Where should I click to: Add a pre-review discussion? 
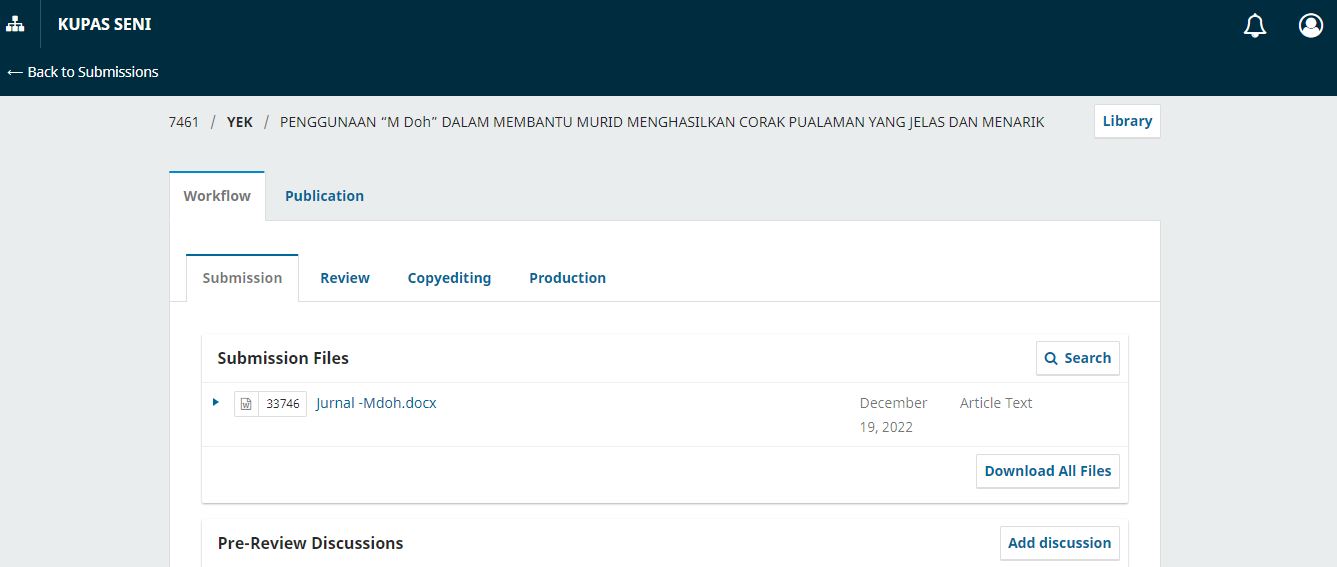pos(1059,543)
